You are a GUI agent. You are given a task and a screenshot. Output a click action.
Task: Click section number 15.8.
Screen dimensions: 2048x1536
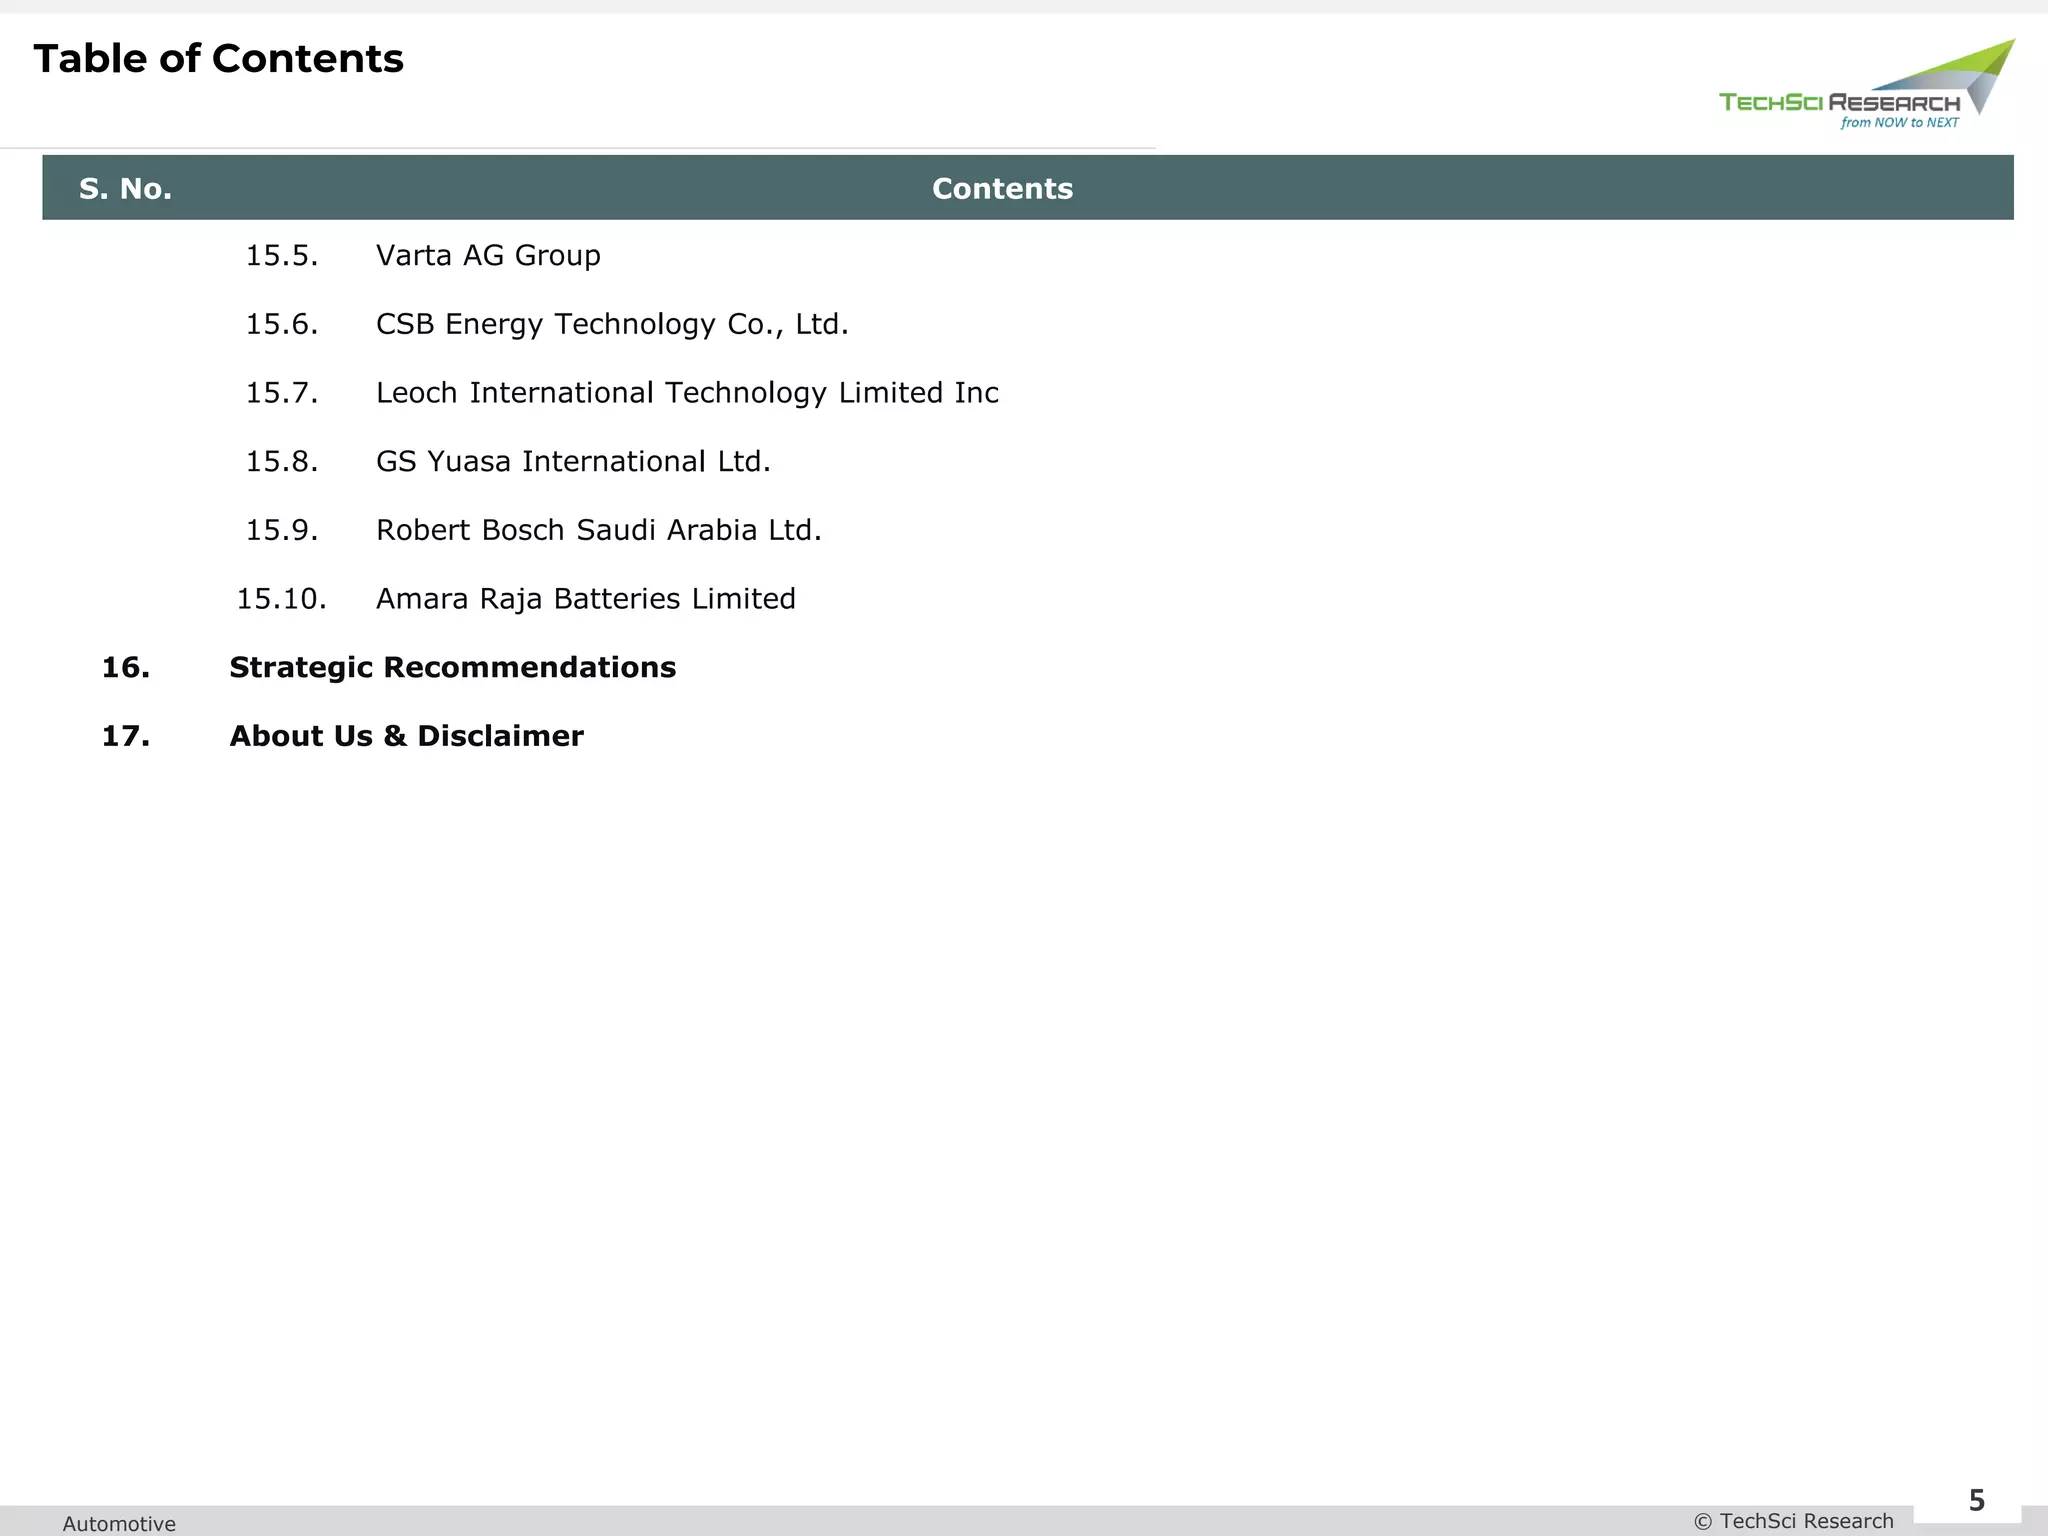pyautogui.click(x=282, y=462)
